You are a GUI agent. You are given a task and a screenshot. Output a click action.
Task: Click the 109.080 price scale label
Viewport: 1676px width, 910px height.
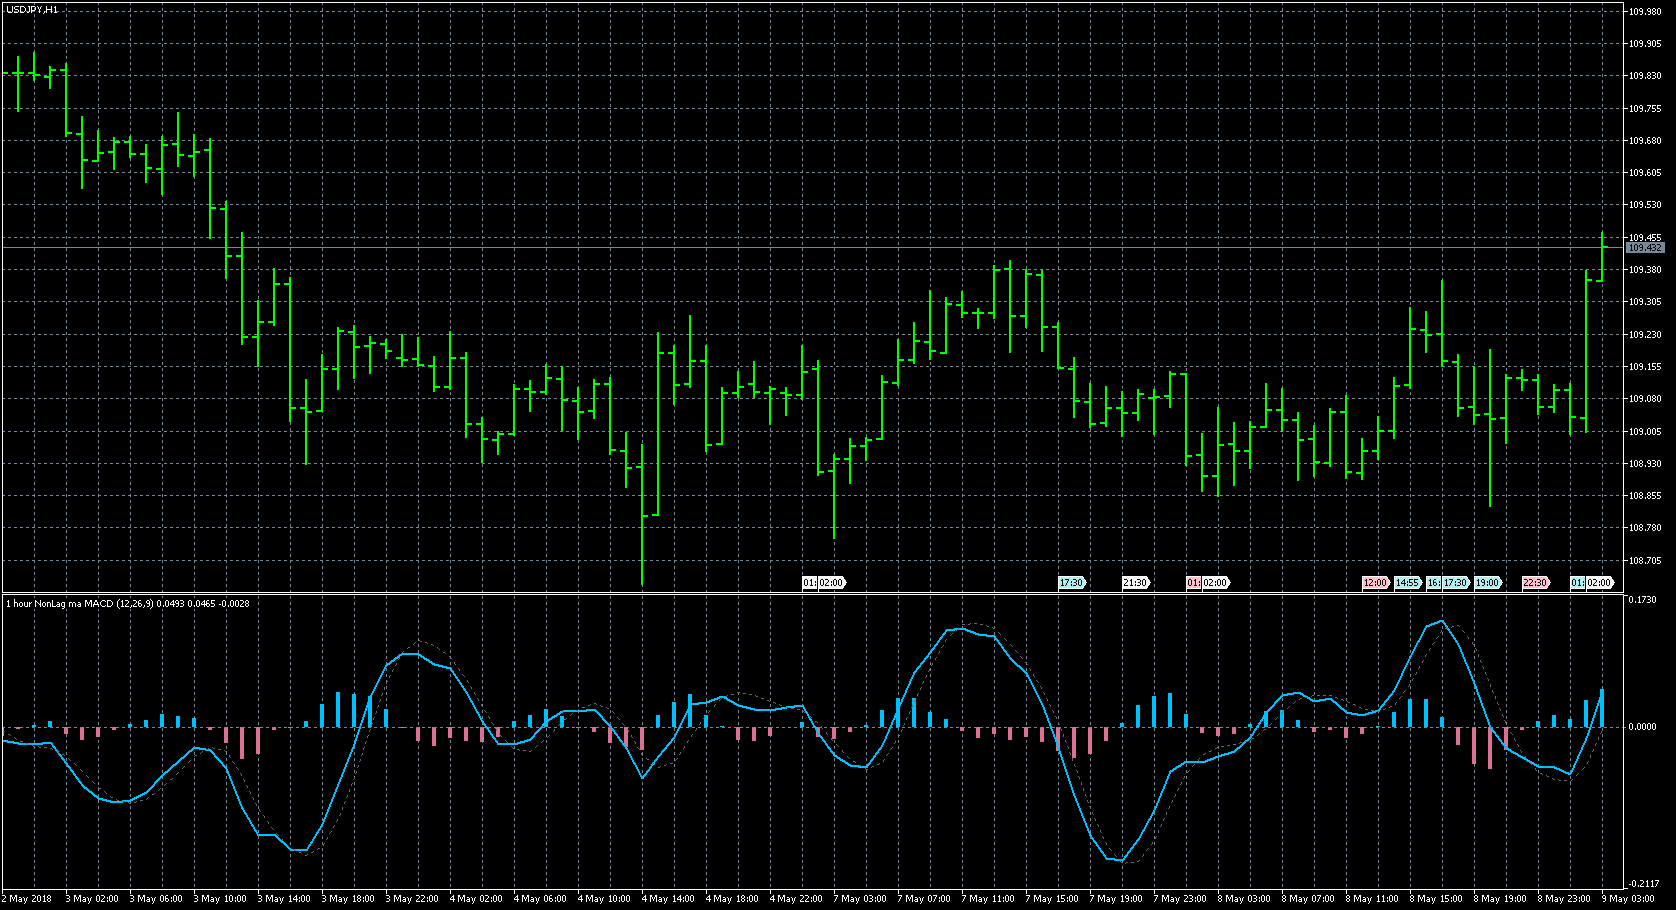point(1645,399)
